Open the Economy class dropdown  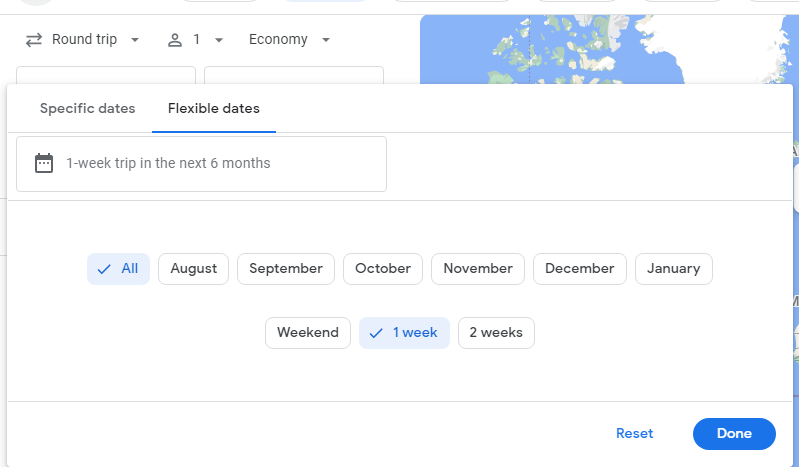[289, 39]
